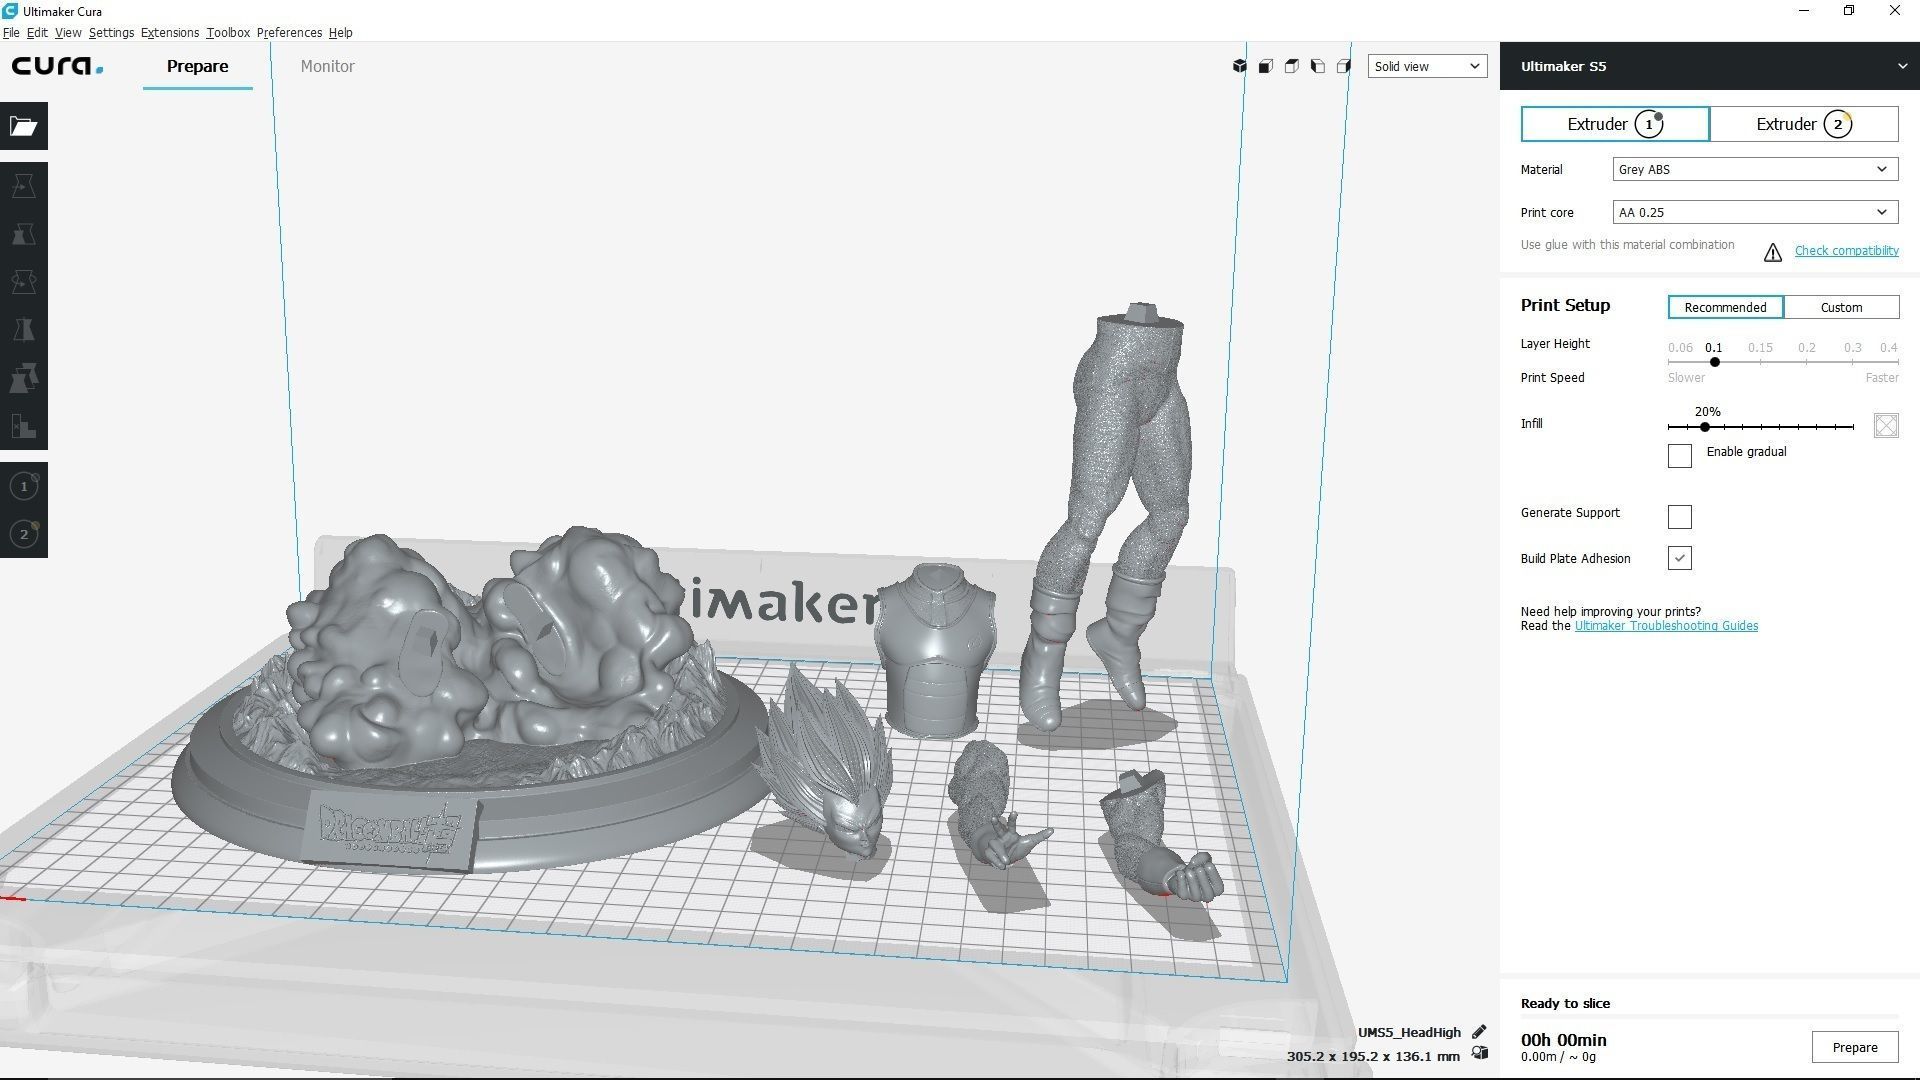Click the glue warning triangle icon
The width and height of the screenshot is (1920, 1080).
[x=1773, y=252]
